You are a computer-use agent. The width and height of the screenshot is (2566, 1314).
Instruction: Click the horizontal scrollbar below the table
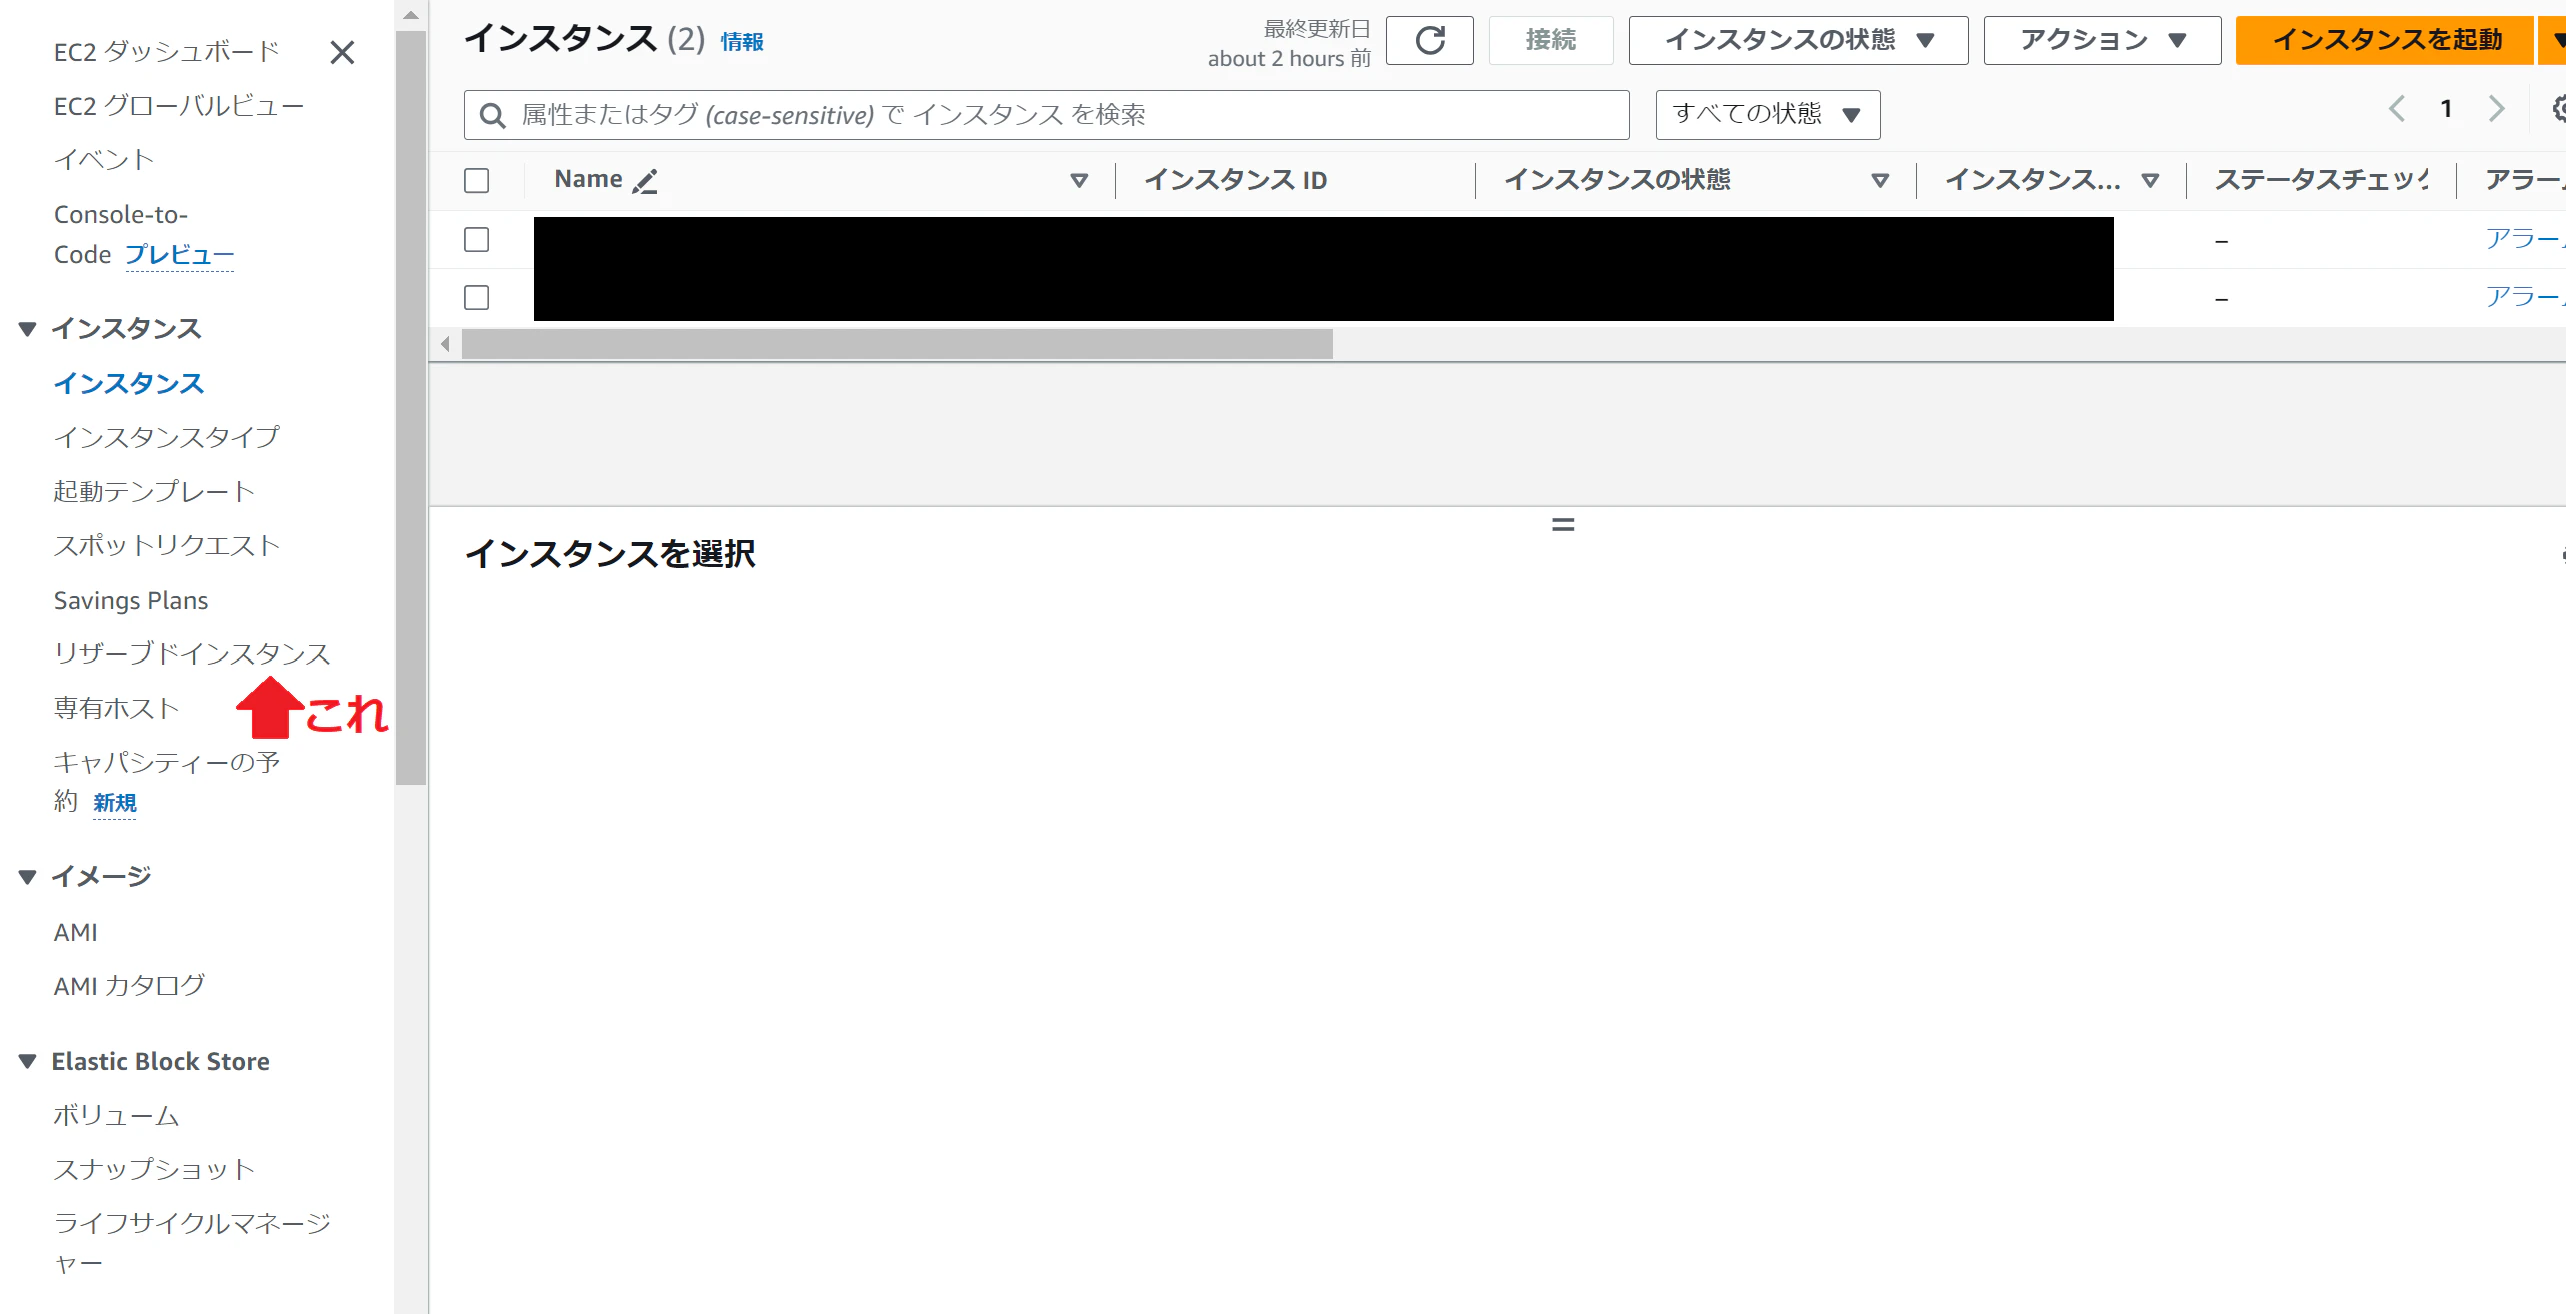click(900, 343)
